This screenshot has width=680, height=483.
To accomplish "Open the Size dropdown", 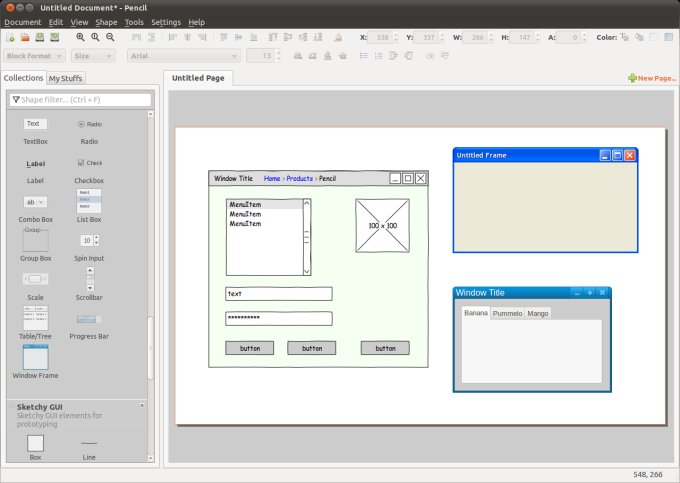I will [93, 56].
